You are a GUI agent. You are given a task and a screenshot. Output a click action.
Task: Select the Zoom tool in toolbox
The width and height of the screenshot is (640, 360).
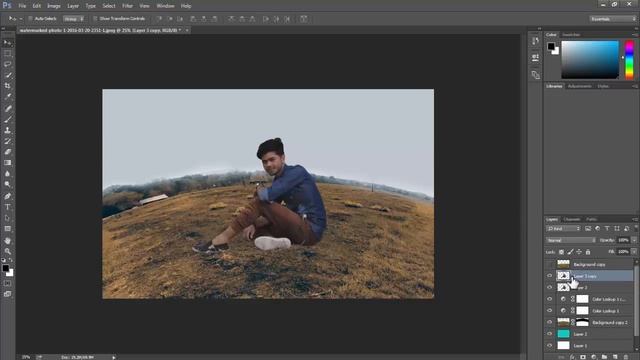point(8,251)
